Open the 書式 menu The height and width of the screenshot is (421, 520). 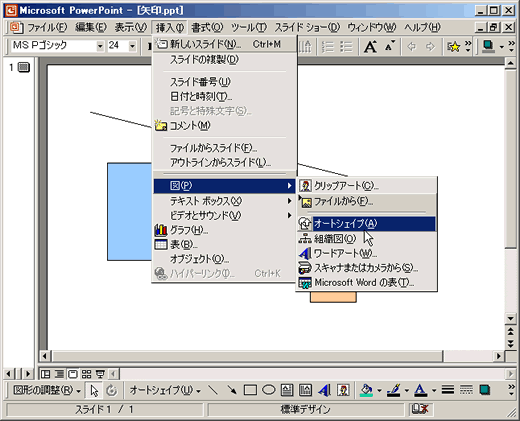[x=207, y=27]
